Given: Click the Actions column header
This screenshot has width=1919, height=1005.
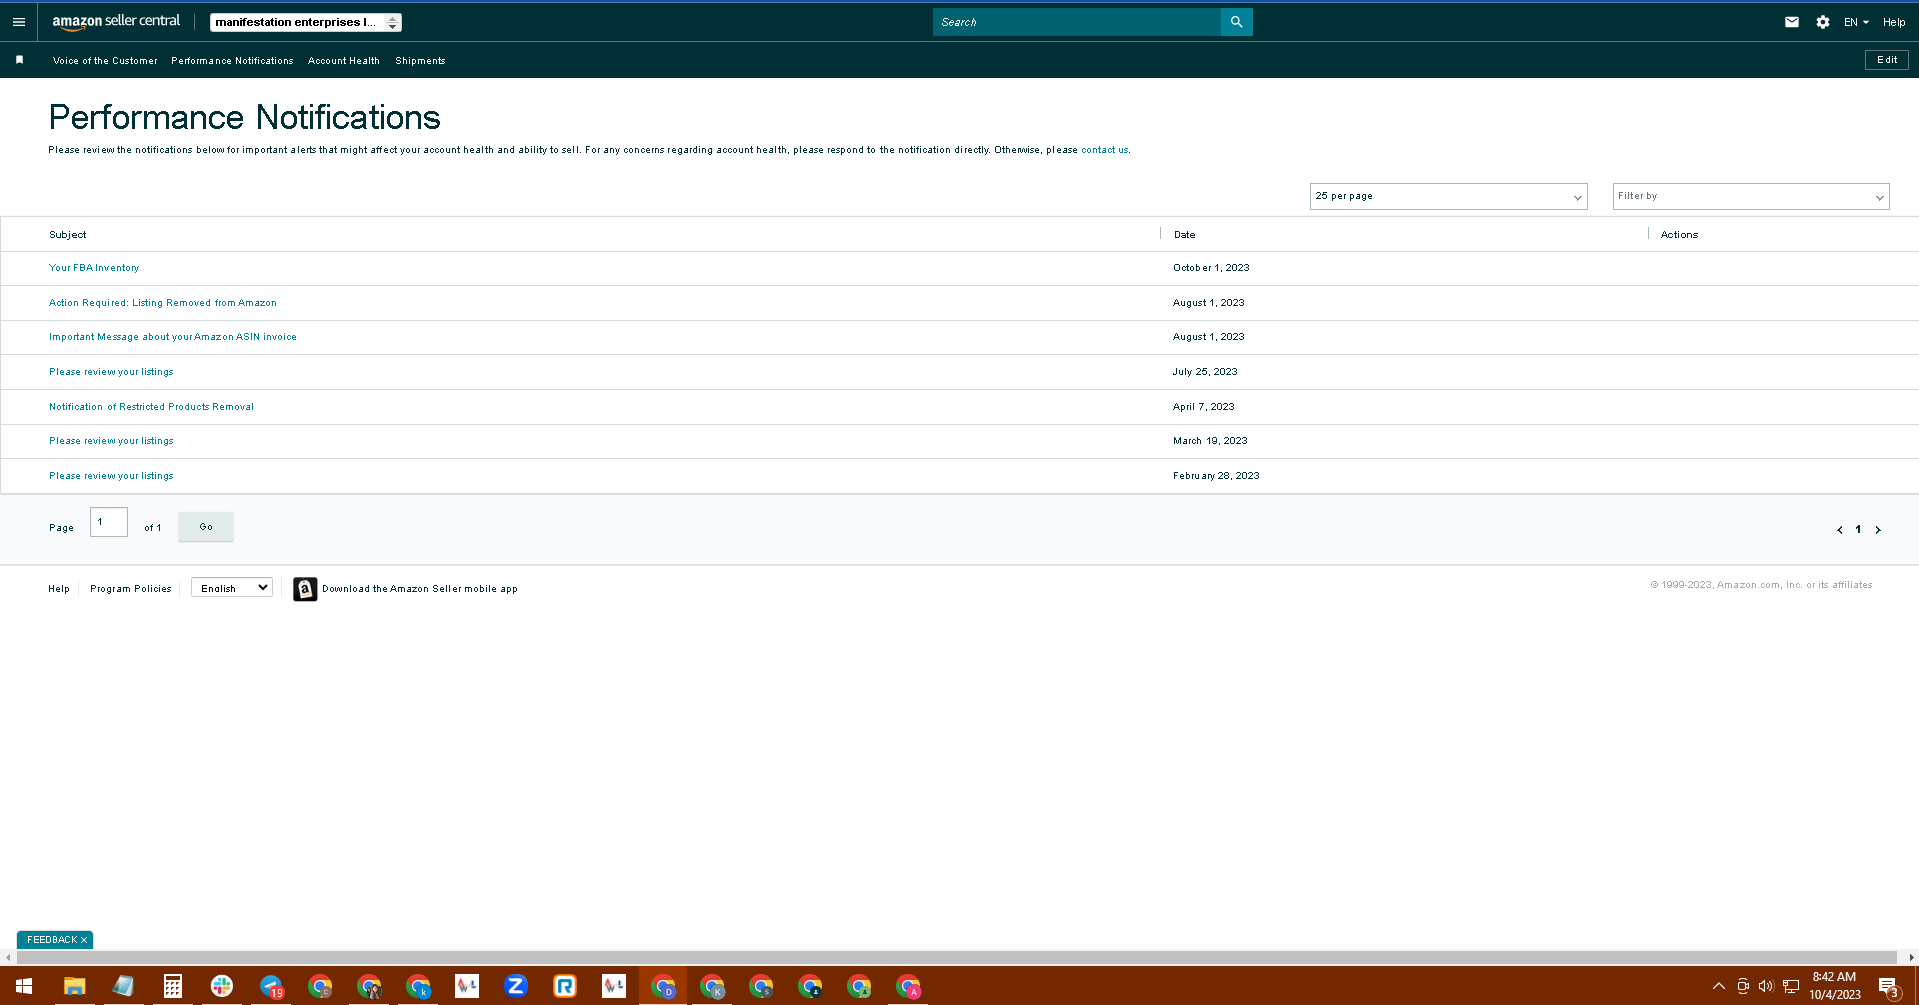Looking at the screenshot, I should pos(1679,235).
